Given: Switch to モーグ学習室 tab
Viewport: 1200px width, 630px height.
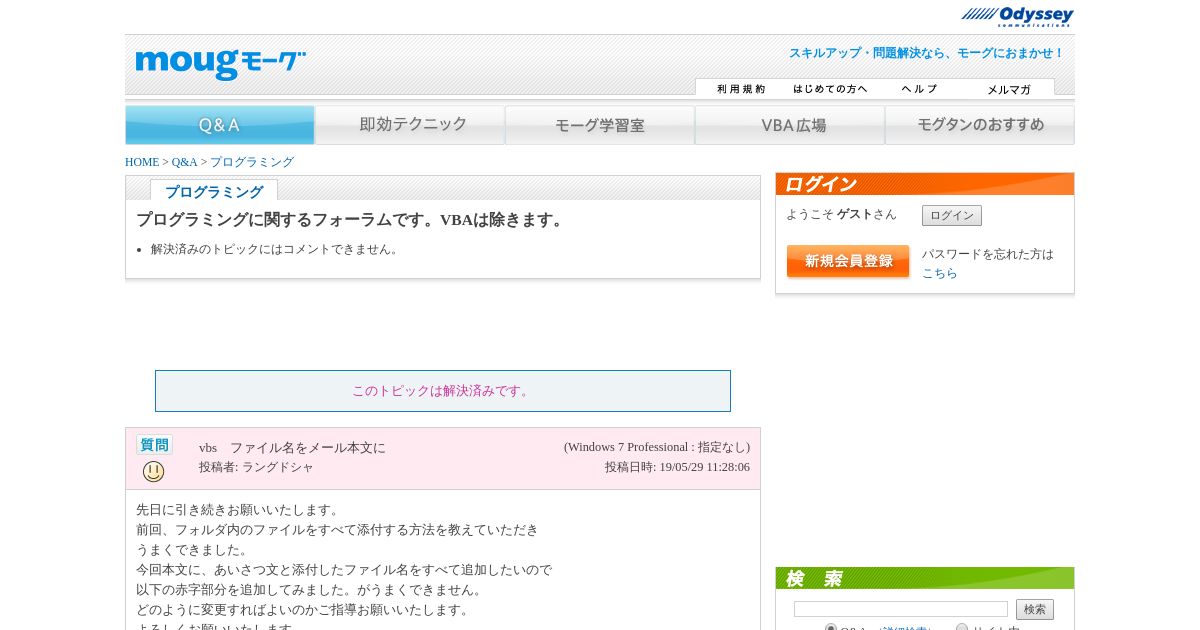Looking at the screenshot, I should pos(600,125).
